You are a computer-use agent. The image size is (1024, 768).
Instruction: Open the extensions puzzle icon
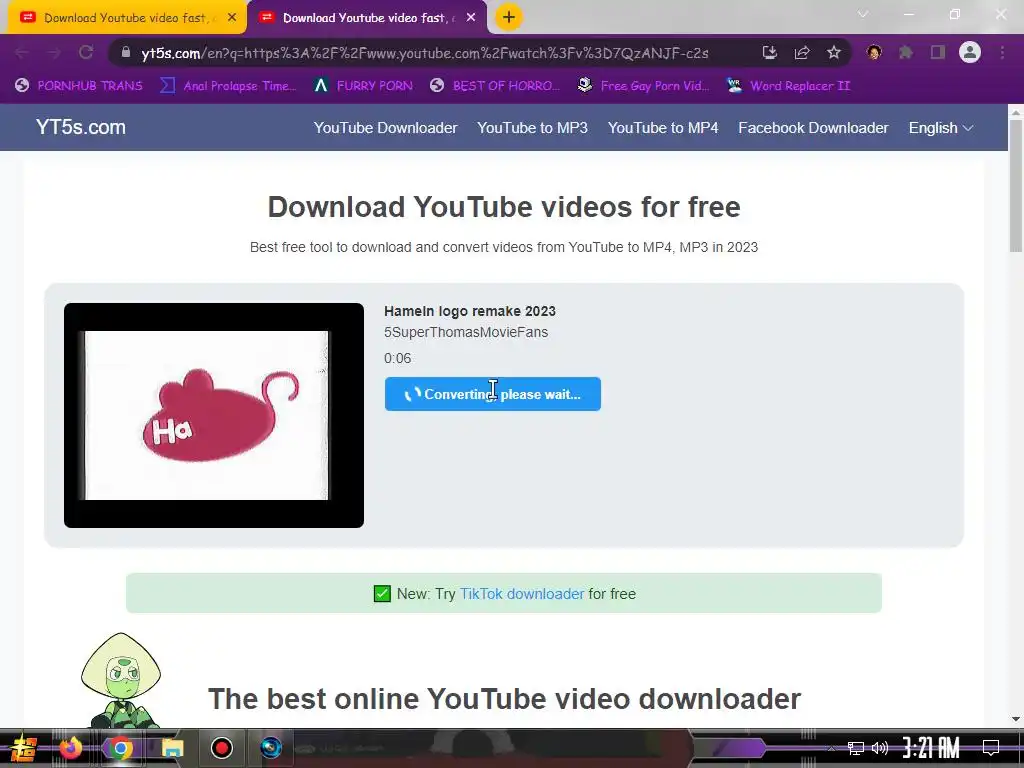click(x=906, y=52)
